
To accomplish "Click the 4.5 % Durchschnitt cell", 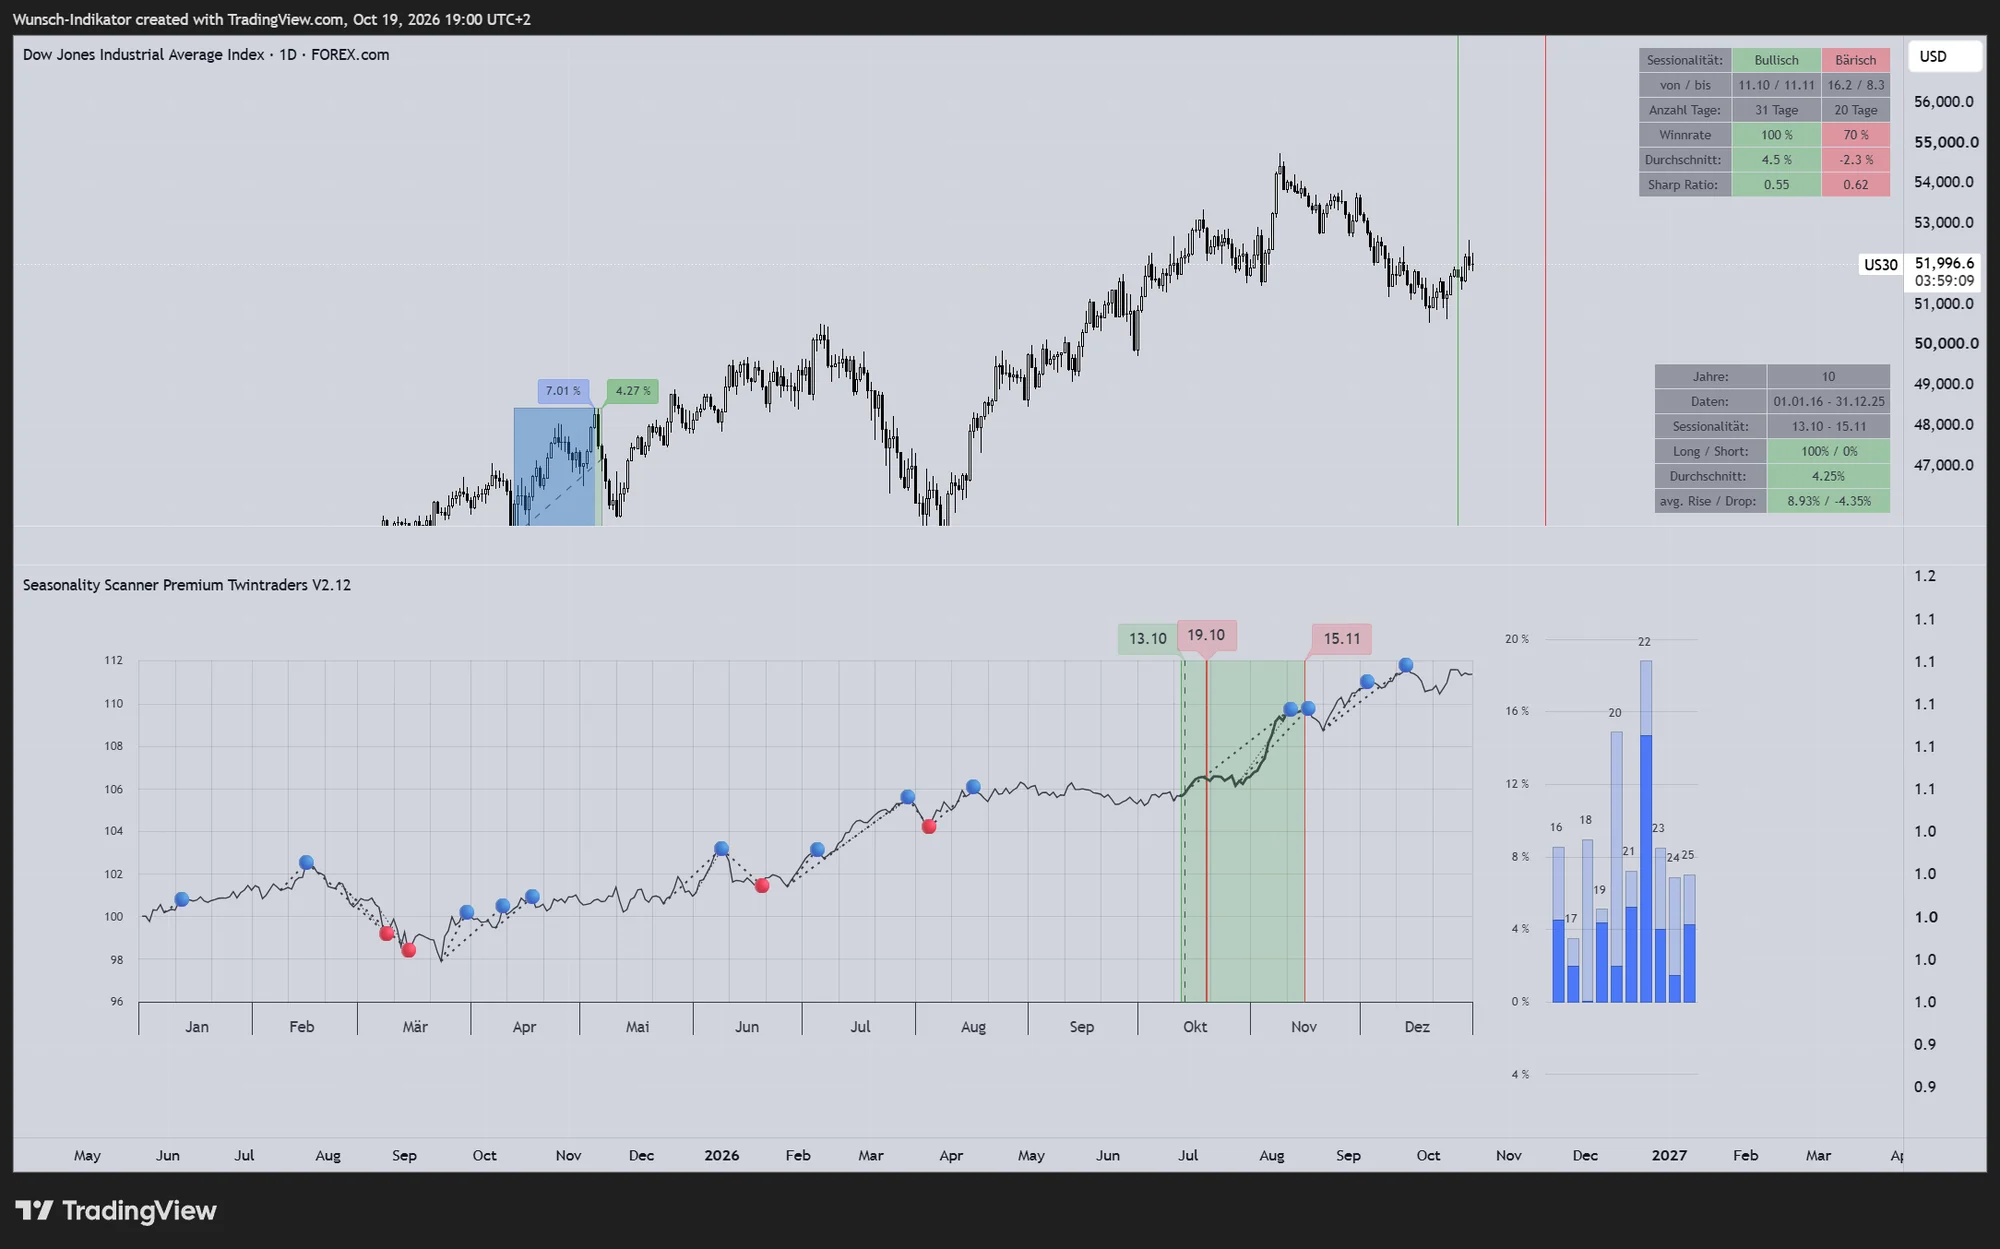I will coord(1776,160).
